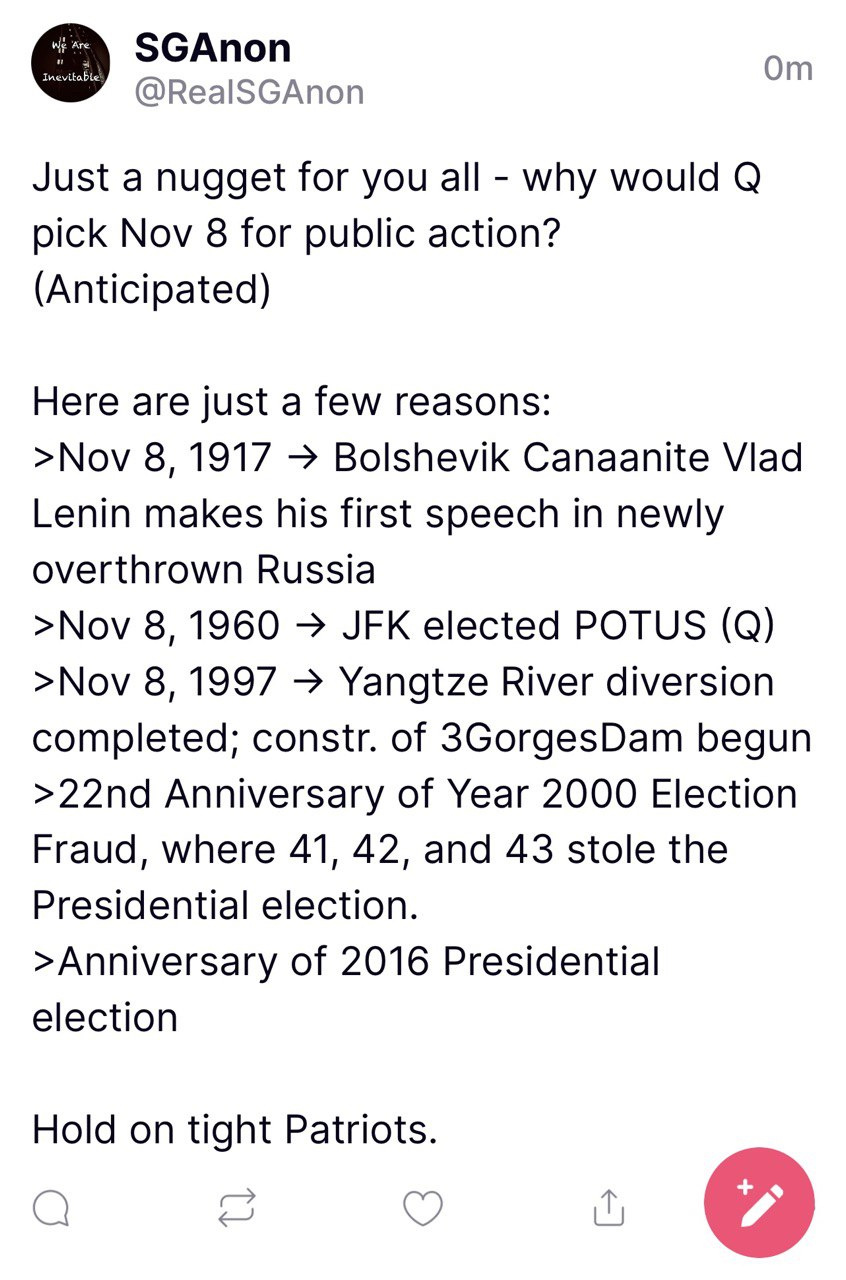Click the 0m post timestamp
Screen dimensions: 846x1280
788,69
